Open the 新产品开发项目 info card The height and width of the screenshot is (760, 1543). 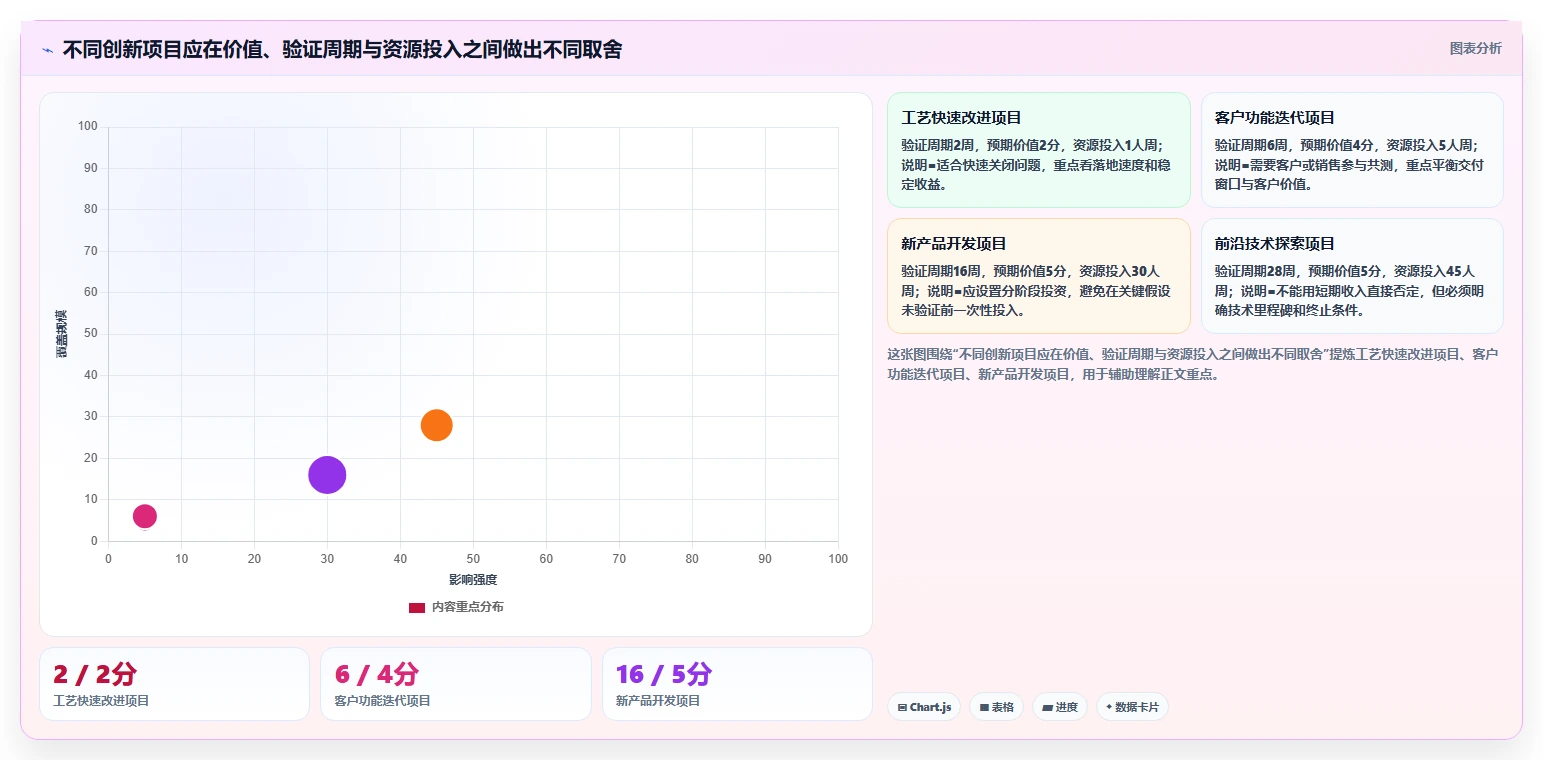[1039, 276]
